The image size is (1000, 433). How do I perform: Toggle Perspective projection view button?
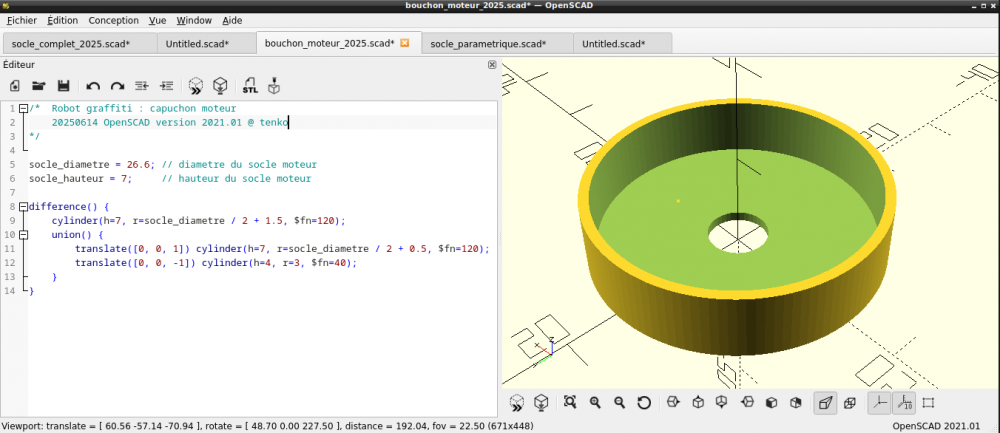click(x=825, y=403)
